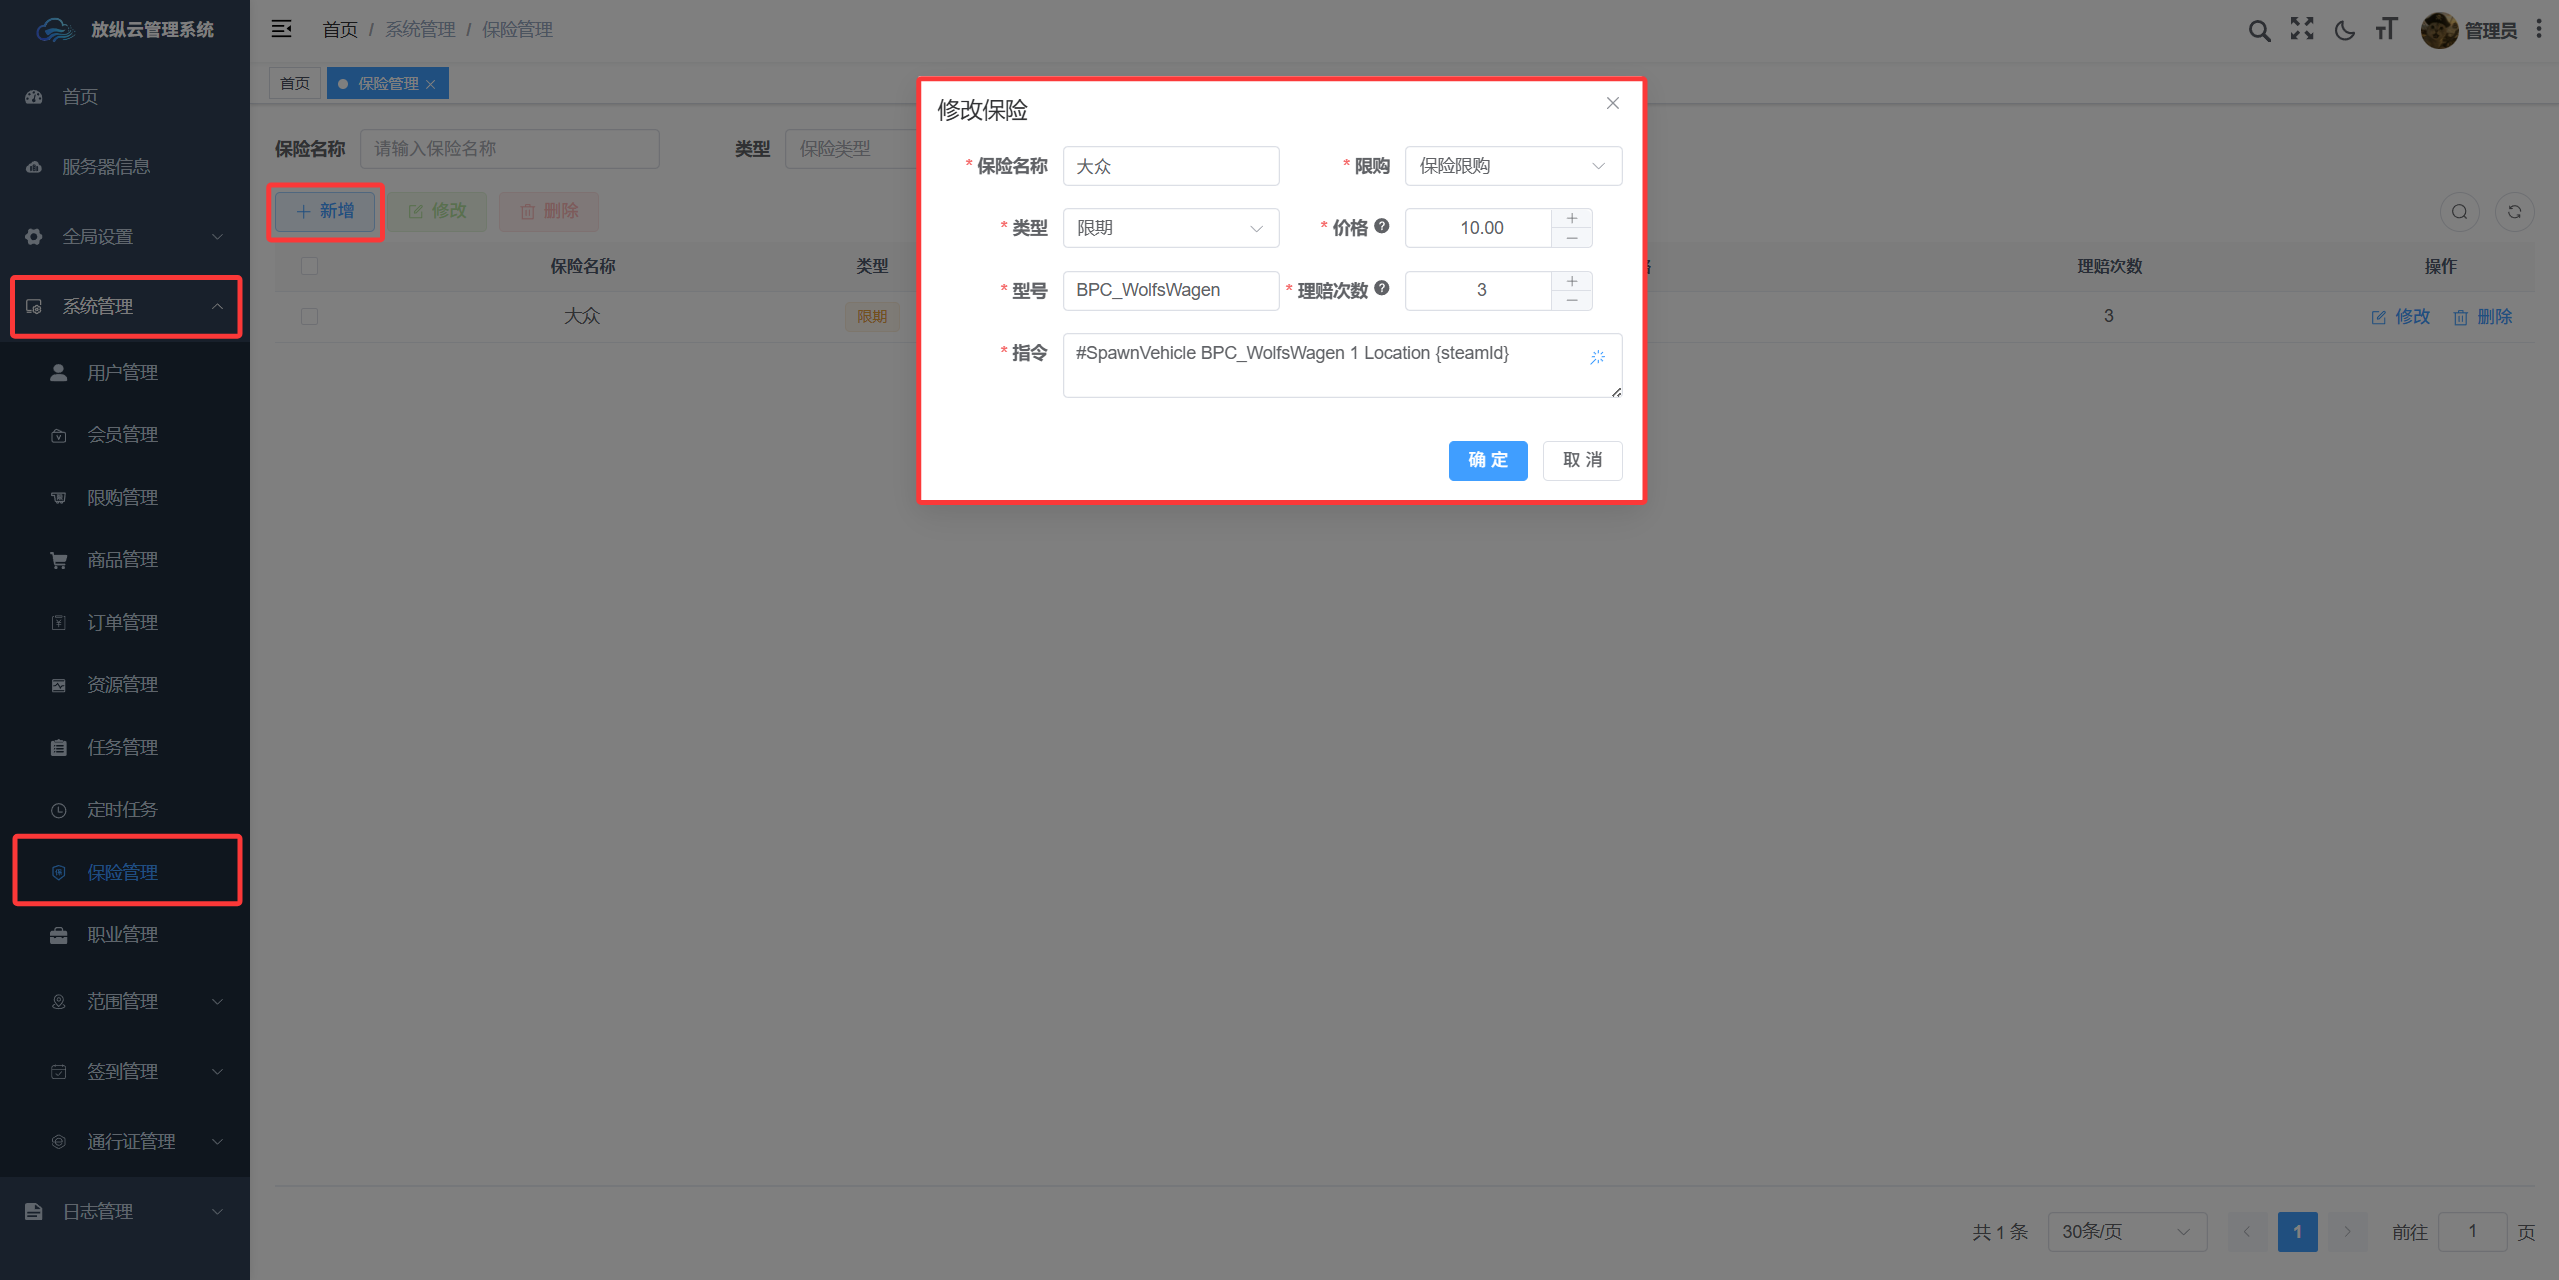Open the 类型 dropdown showing 限期
The width and height of the screenshot is (2559, 1280).
[1171, 228]
